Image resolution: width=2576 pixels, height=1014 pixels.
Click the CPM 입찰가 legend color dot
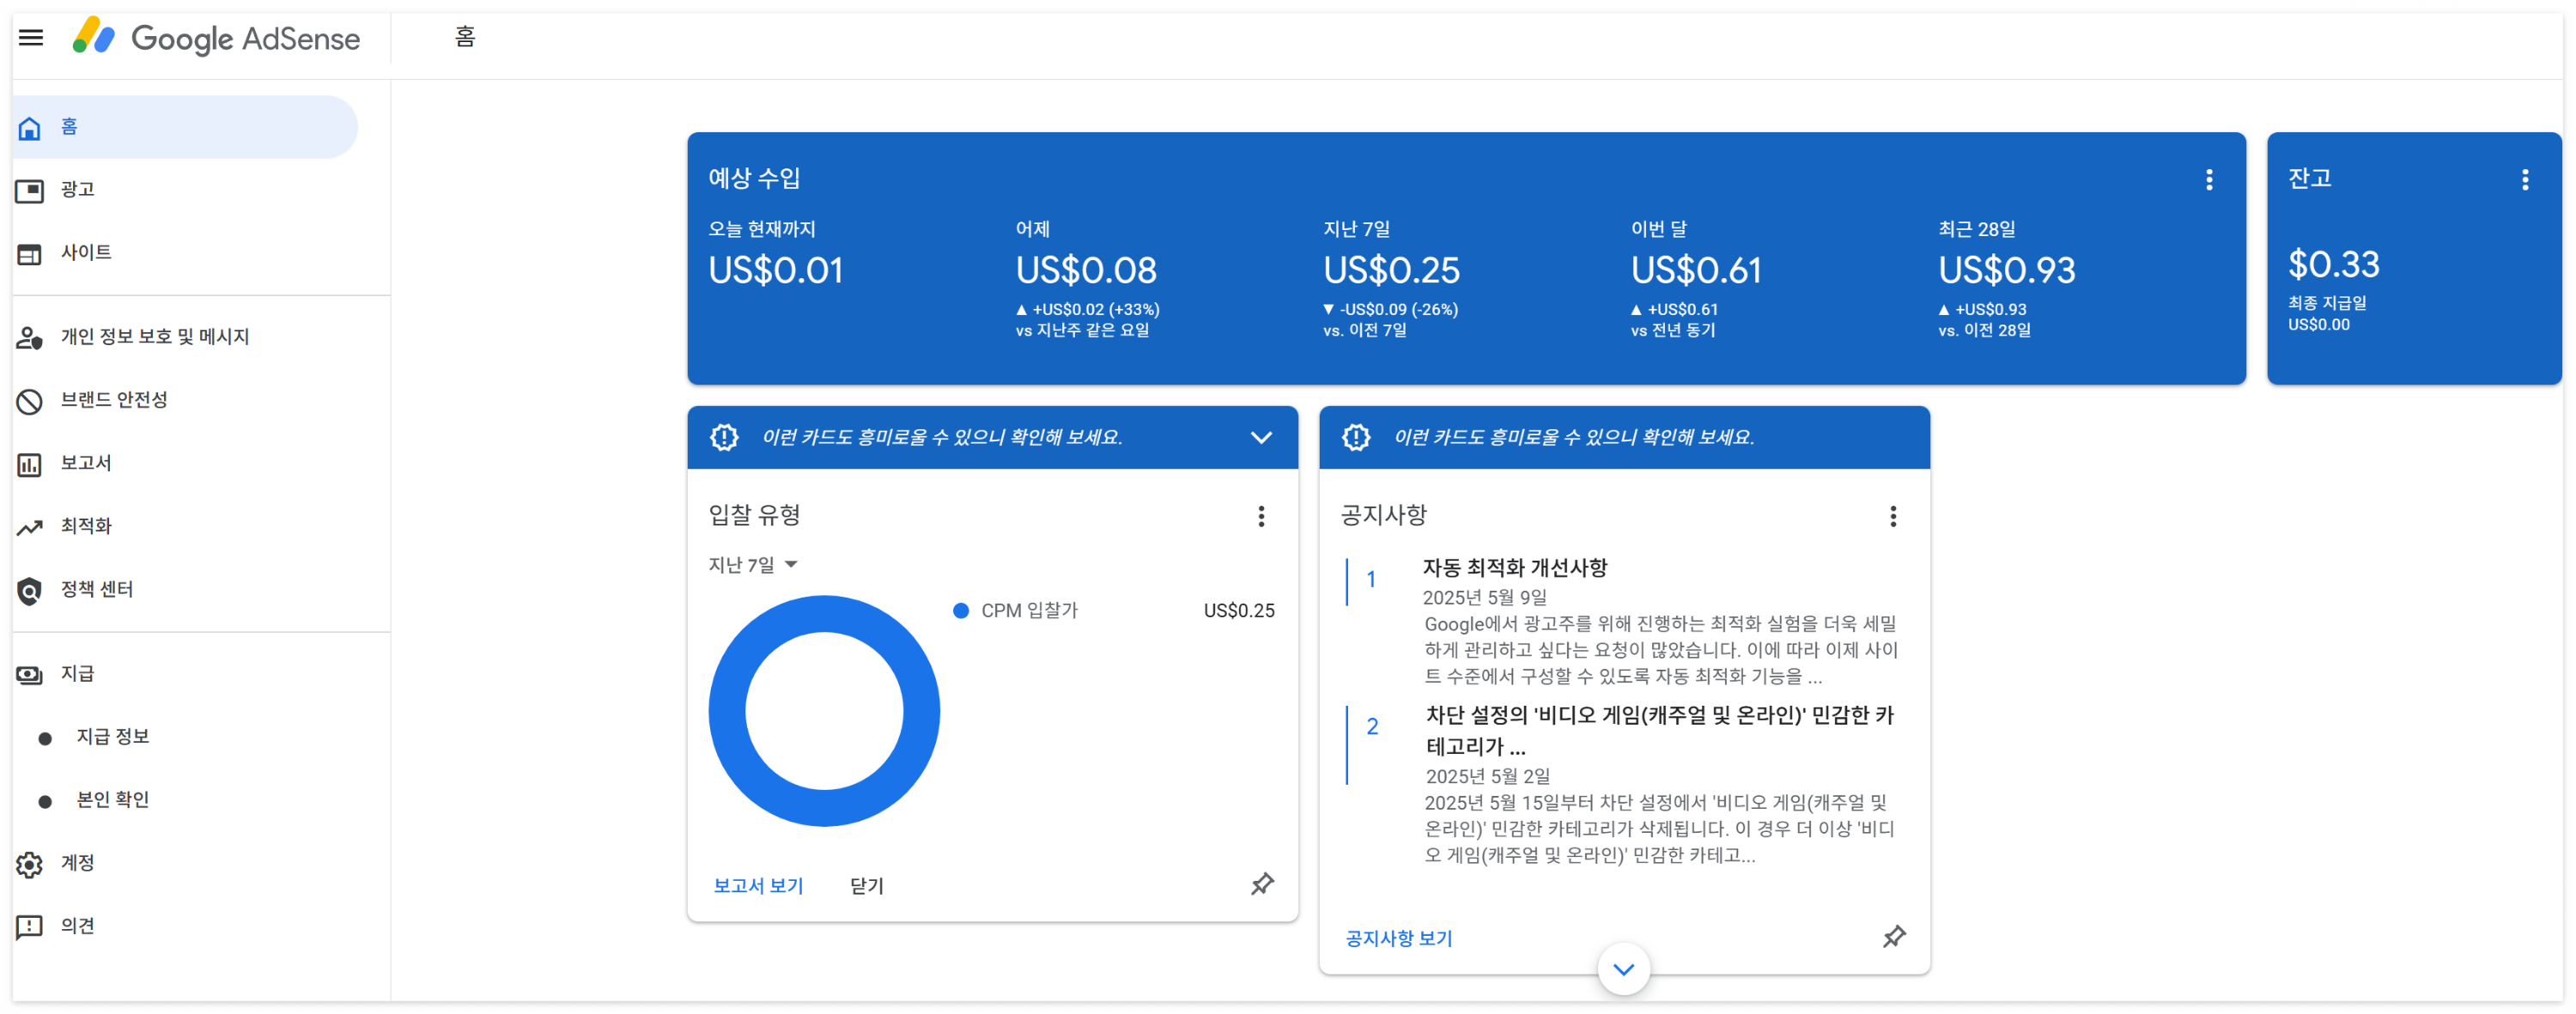pyautogui.click(x=960, y=611)
